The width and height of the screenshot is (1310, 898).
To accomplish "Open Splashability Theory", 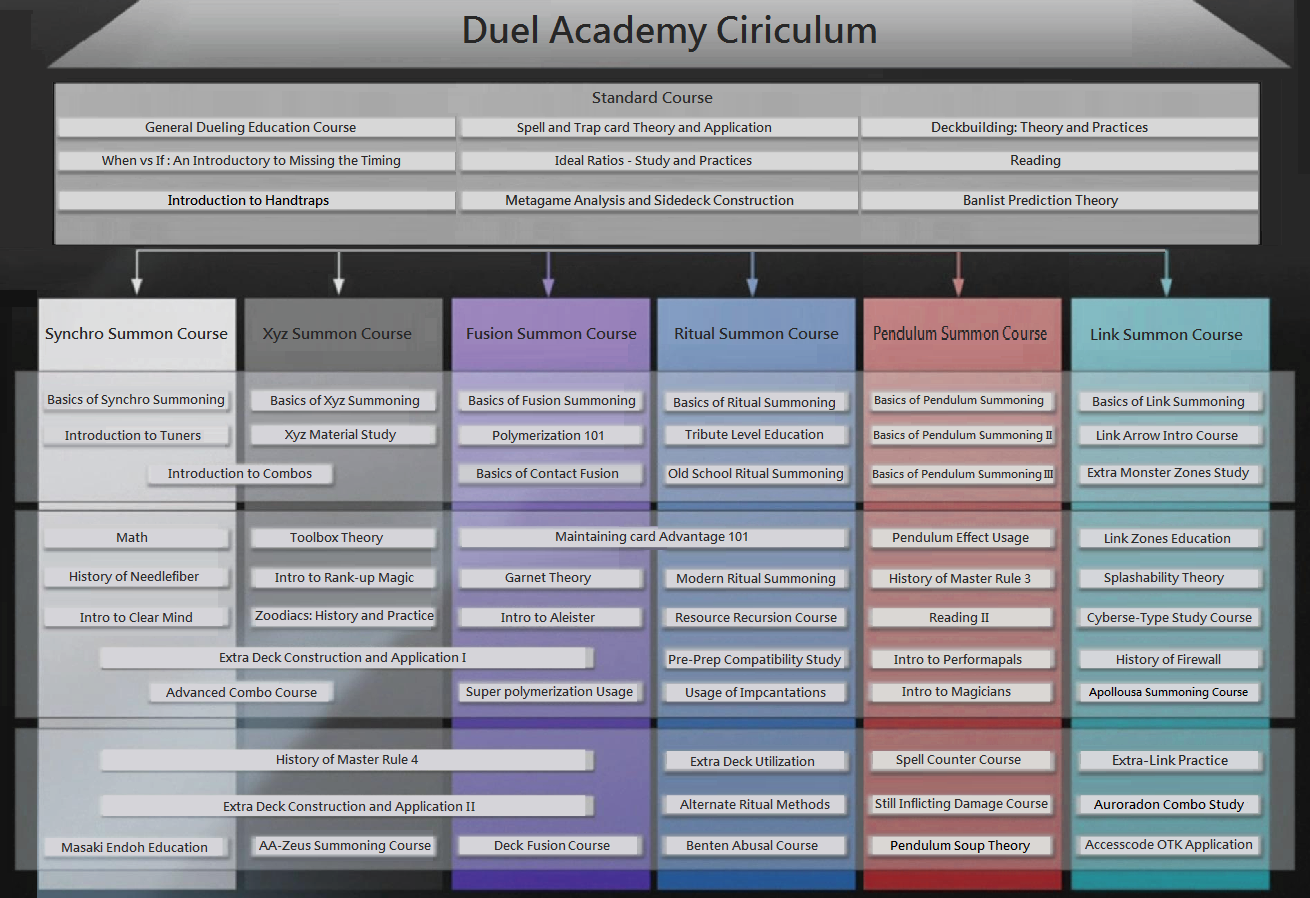I will pos(1169,577).
